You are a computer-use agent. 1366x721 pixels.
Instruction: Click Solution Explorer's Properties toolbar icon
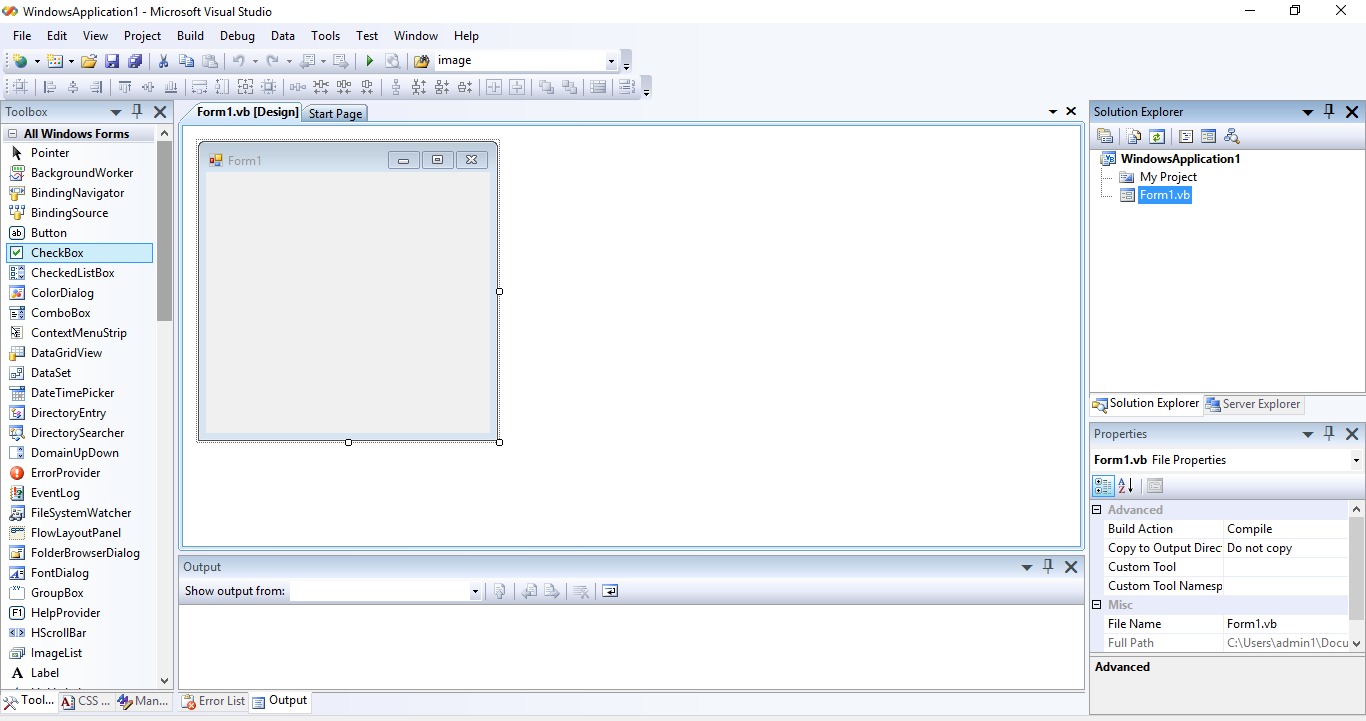[x=1105, y=137]
